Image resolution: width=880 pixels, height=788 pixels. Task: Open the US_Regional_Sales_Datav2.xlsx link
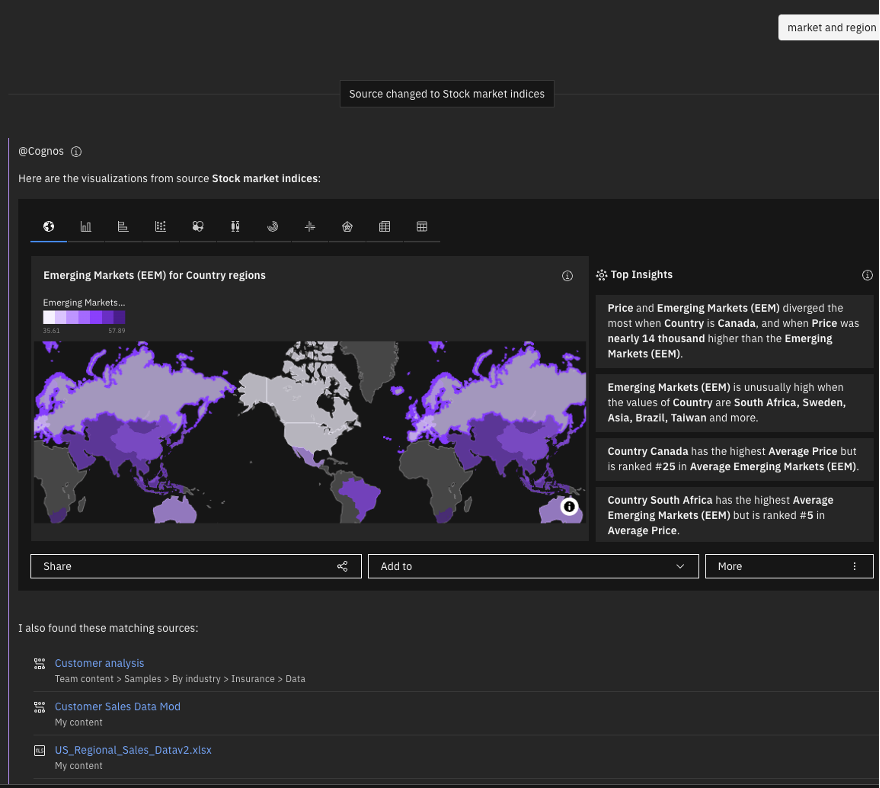pyautogui.click(x=133, y=750)
